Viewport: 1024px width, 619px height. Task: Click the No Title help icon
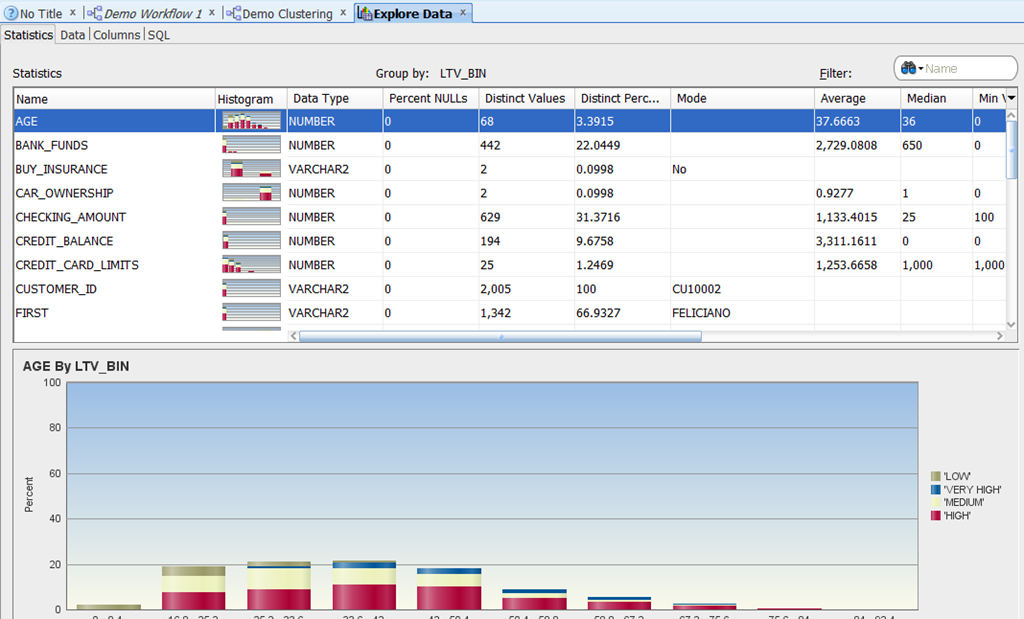pyautogui.click(x=12, y=14)
